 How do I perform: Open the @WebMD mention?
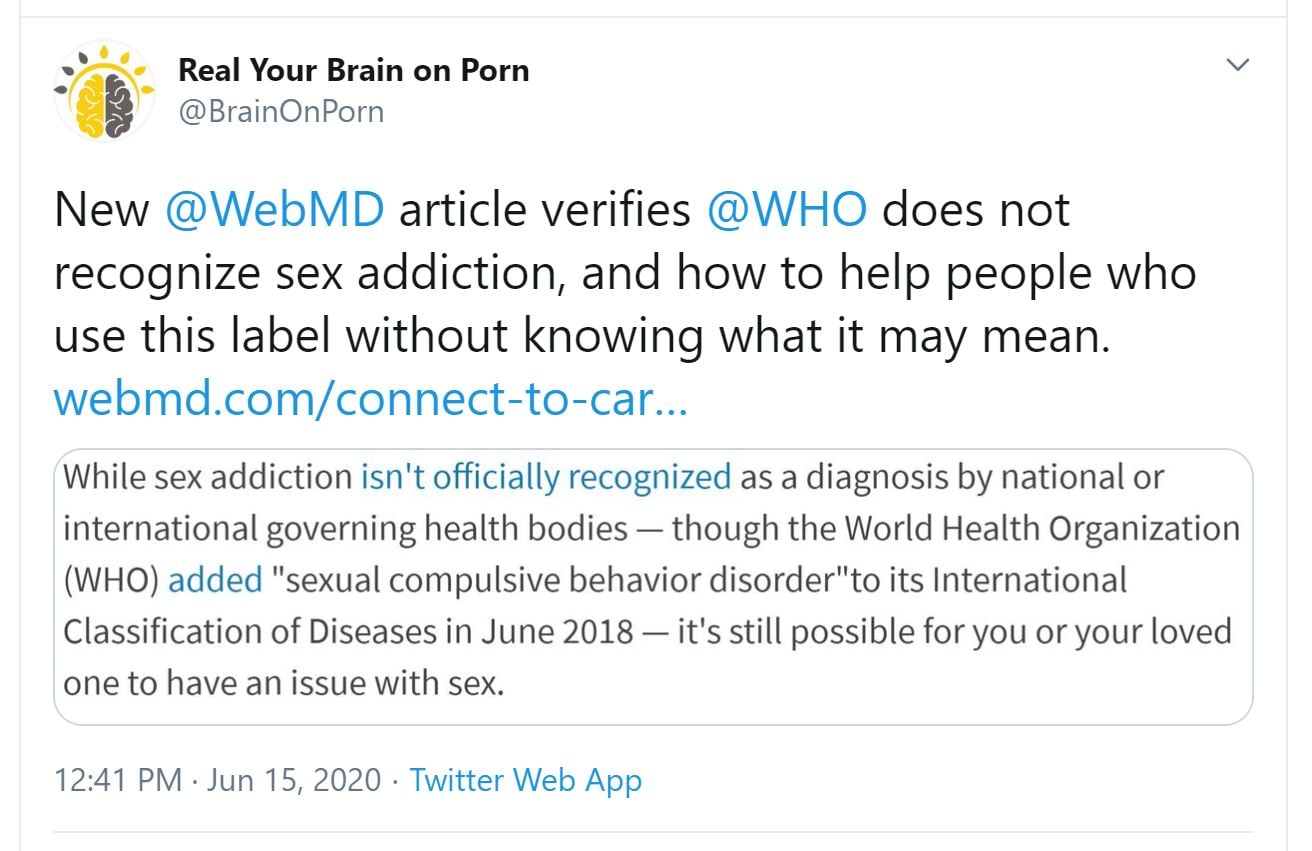tap(273, 210)
